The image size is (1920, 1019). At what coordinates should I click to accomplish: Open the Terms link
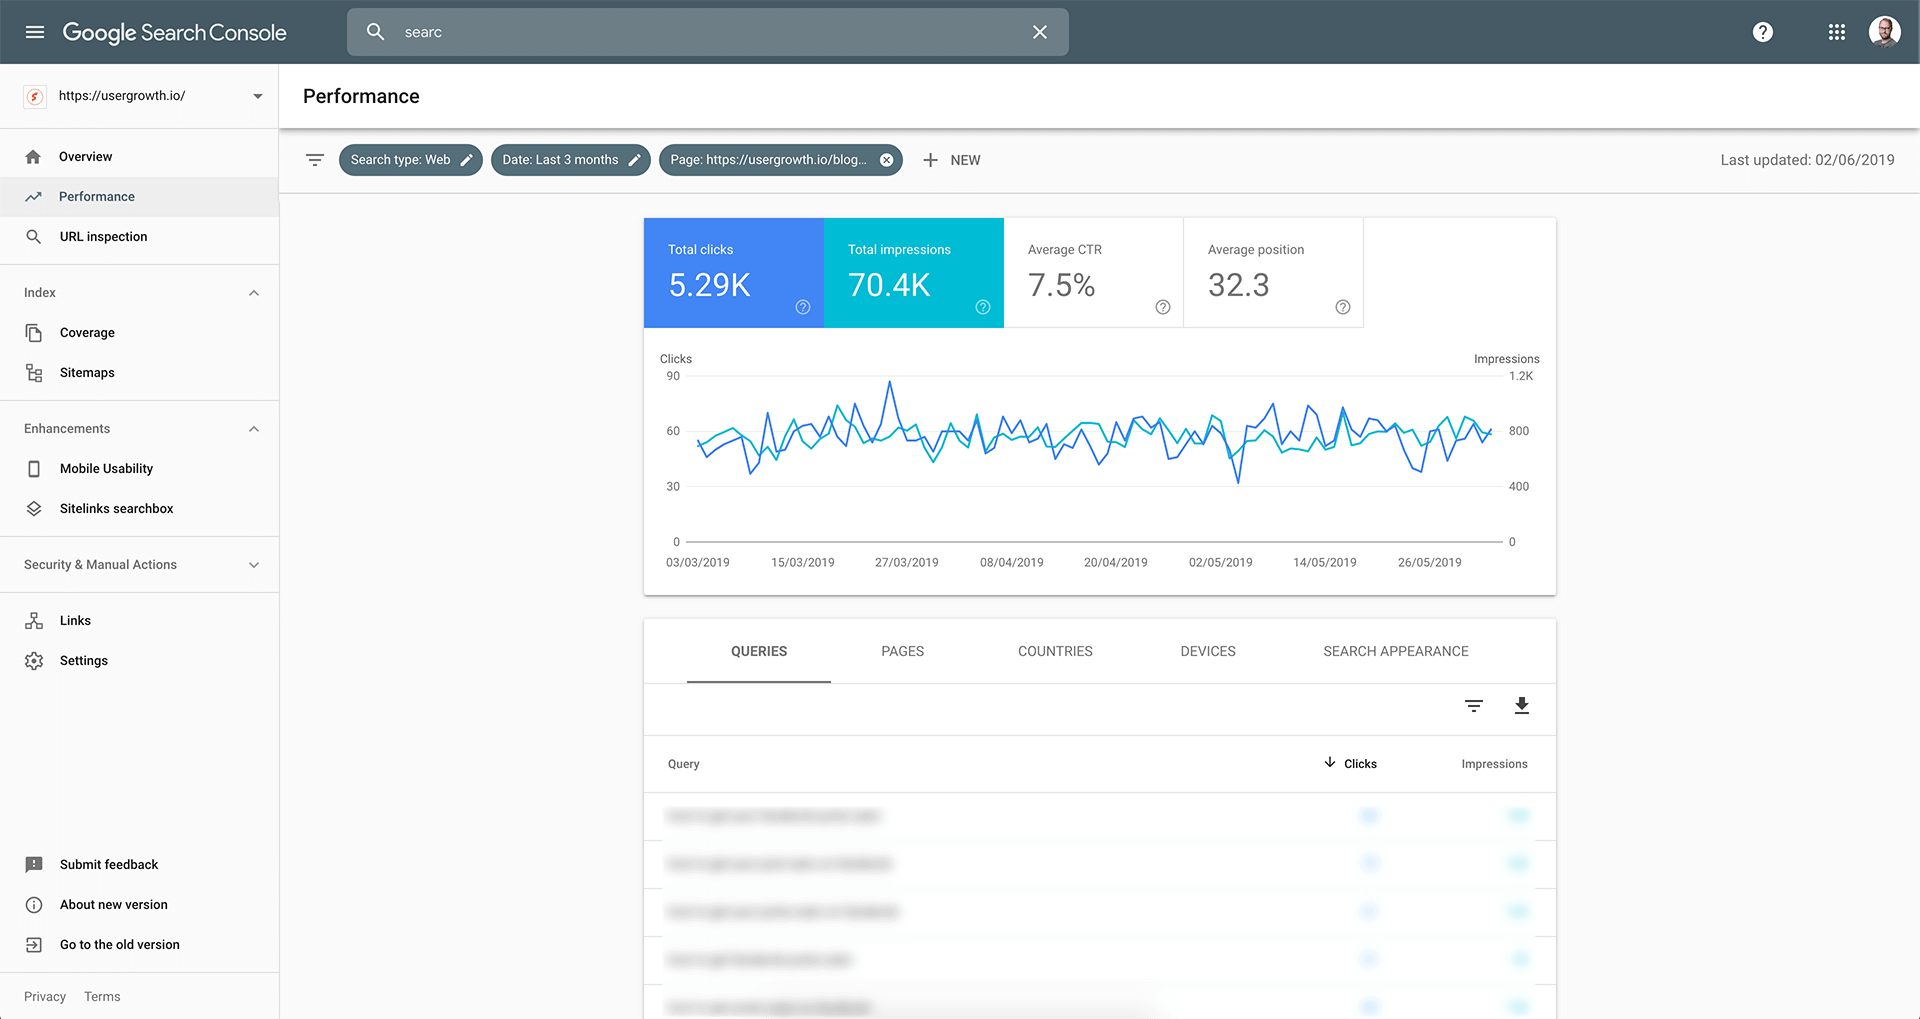[x=102, y=997]
